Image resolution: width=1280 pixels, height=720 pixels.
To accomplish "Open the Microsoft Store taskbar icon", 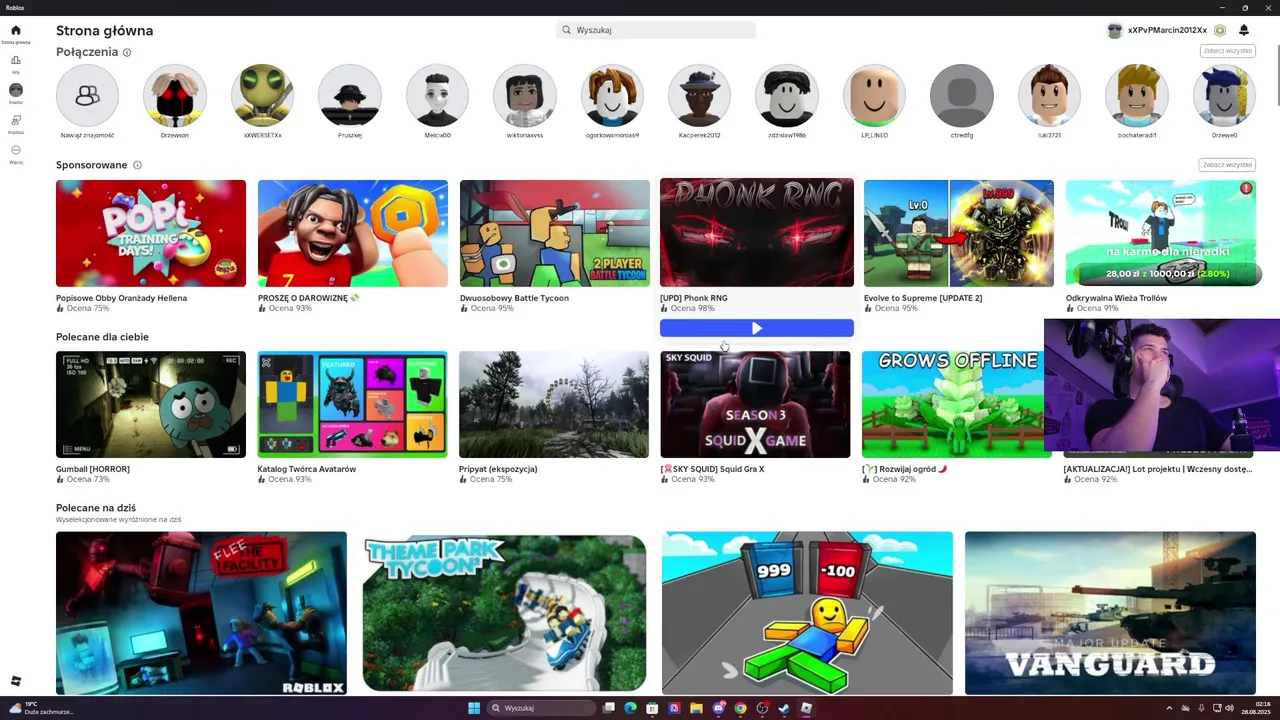I will (652, 708).
